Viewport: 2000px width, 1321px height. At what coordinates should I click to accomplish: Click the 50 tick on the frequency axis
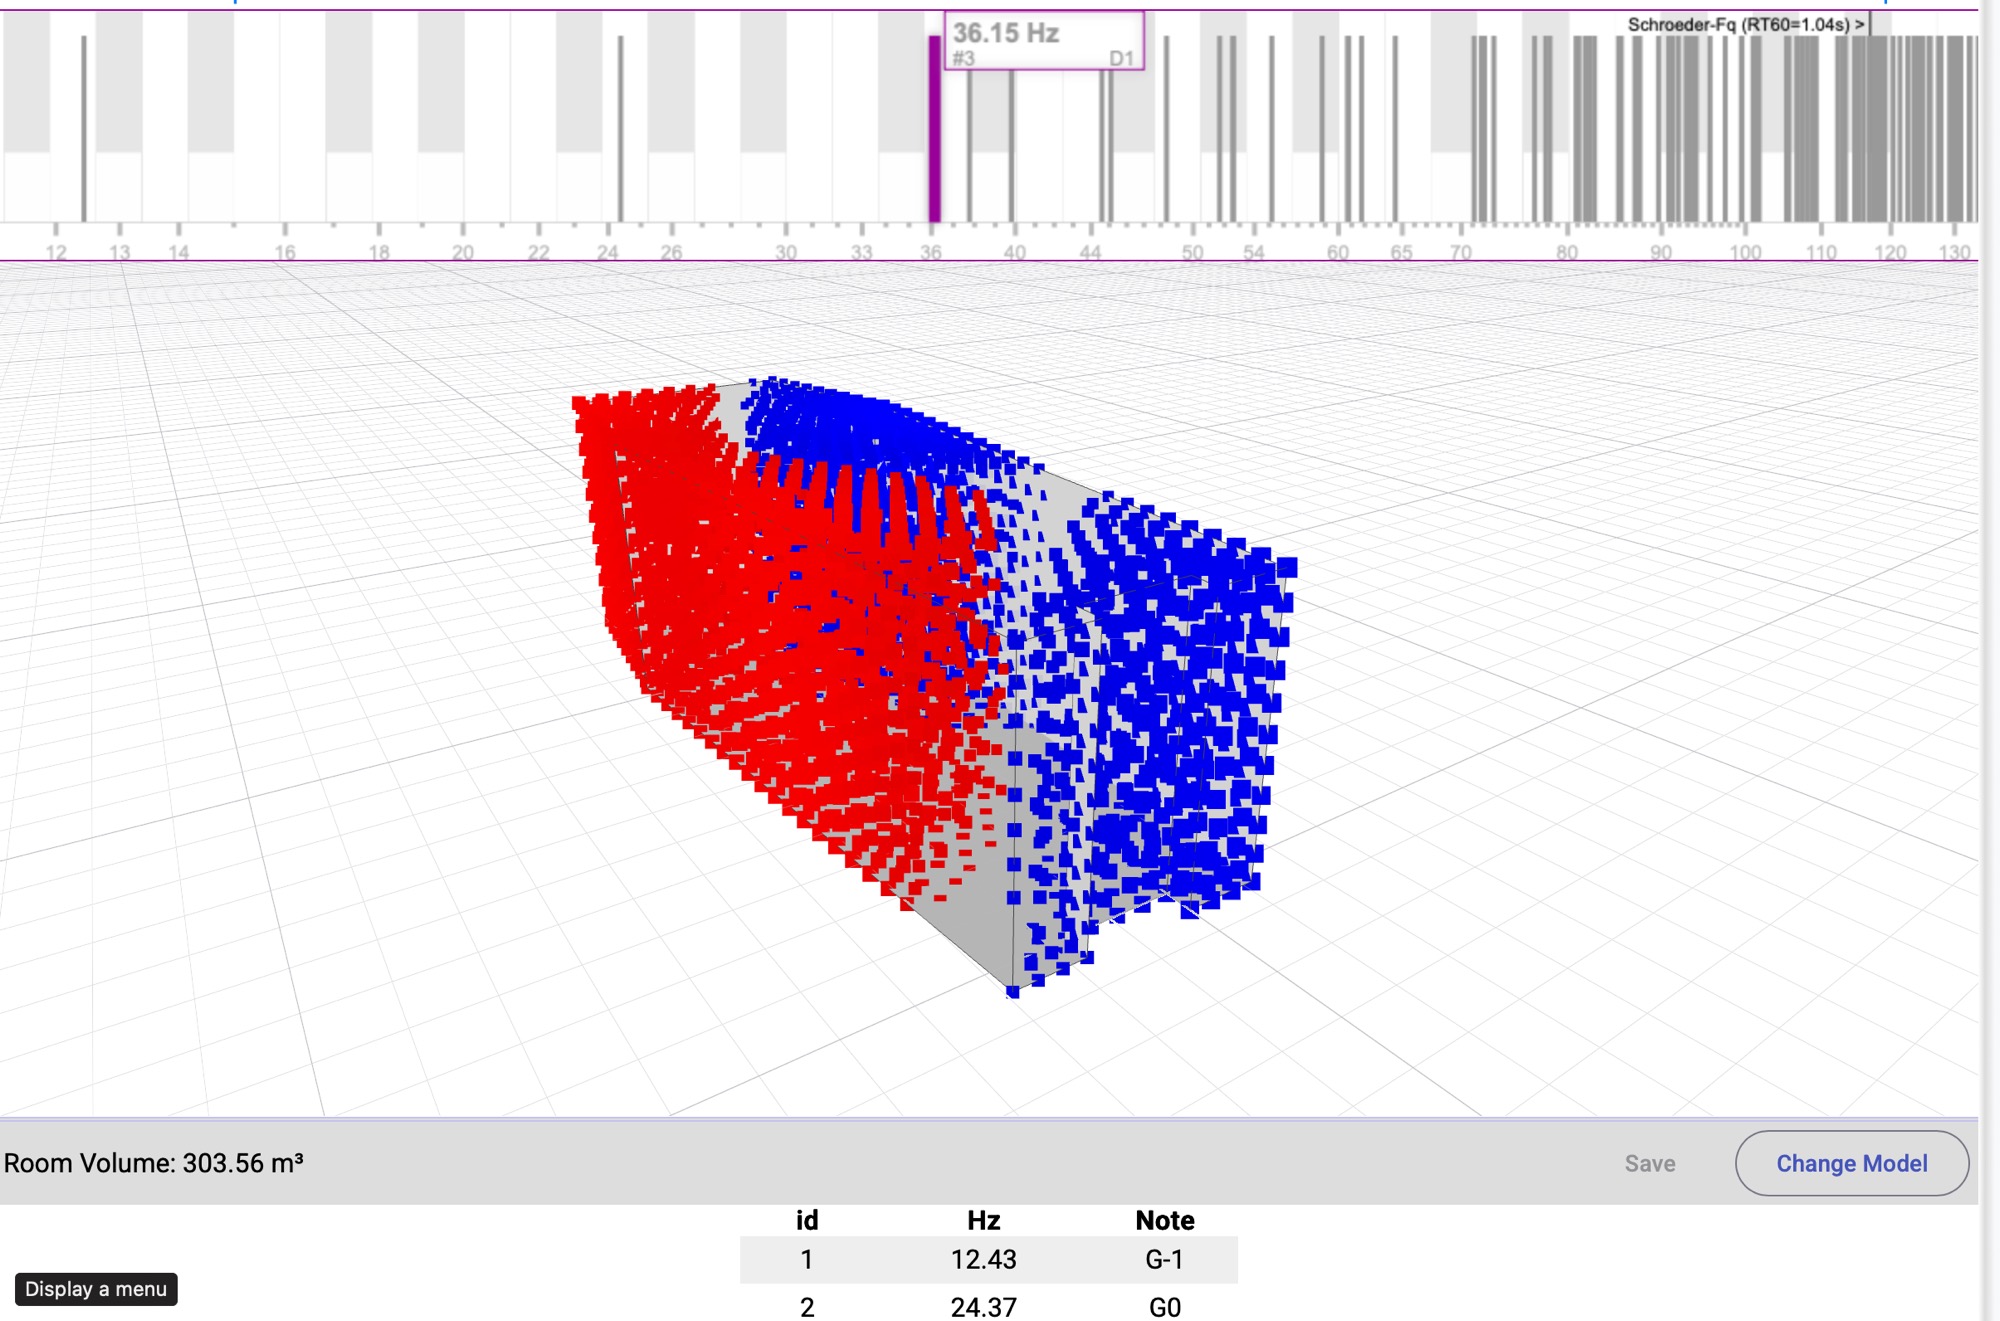[1193, 252]
